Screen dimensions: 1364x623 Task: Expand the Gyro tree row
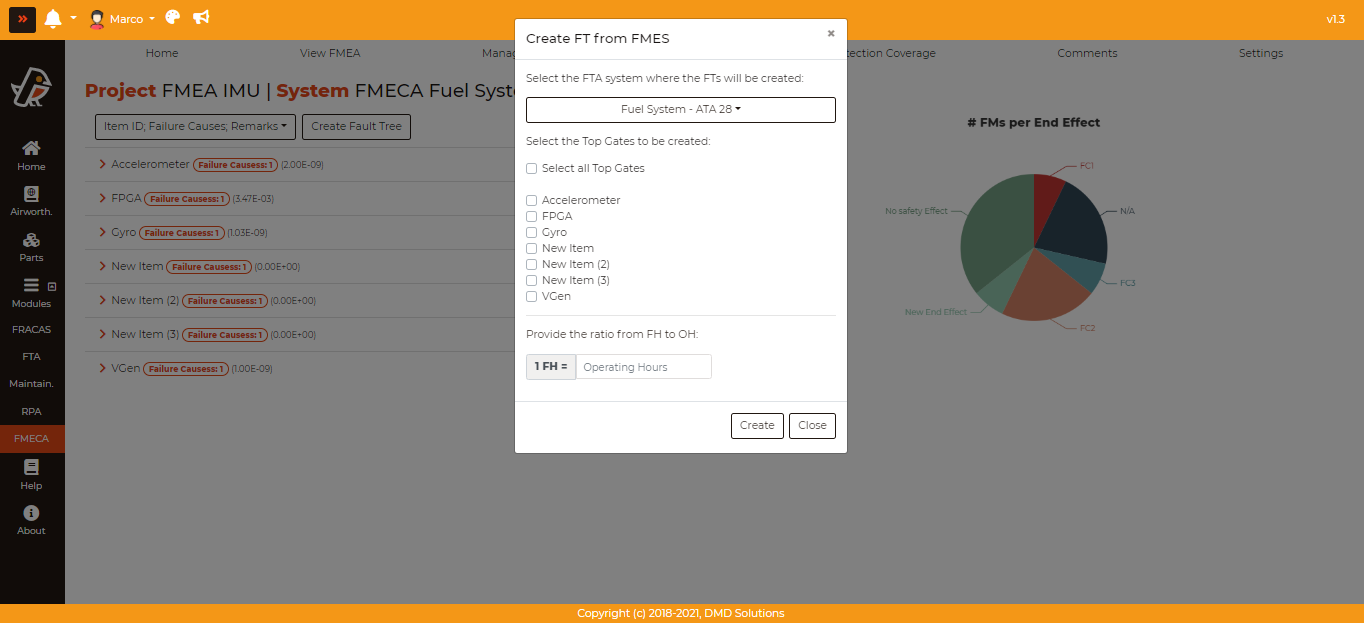(x=103, y=232)
